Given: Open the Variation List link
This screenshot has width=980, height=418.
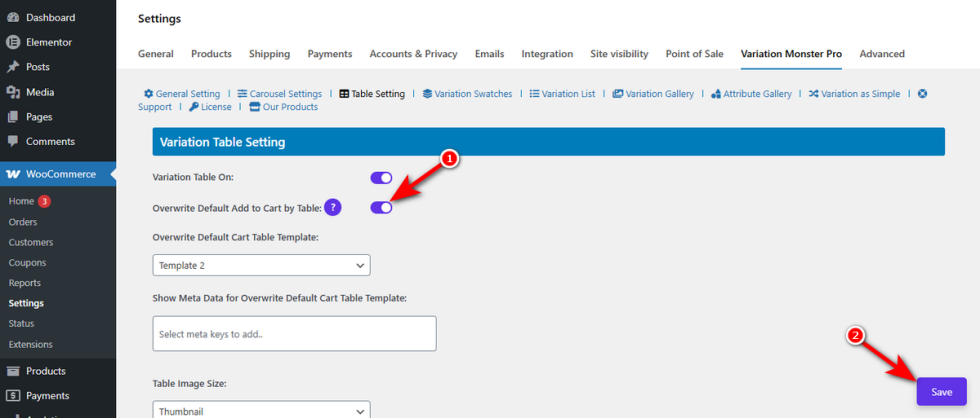Looking at the screenshot, I should tap(568, 94).
